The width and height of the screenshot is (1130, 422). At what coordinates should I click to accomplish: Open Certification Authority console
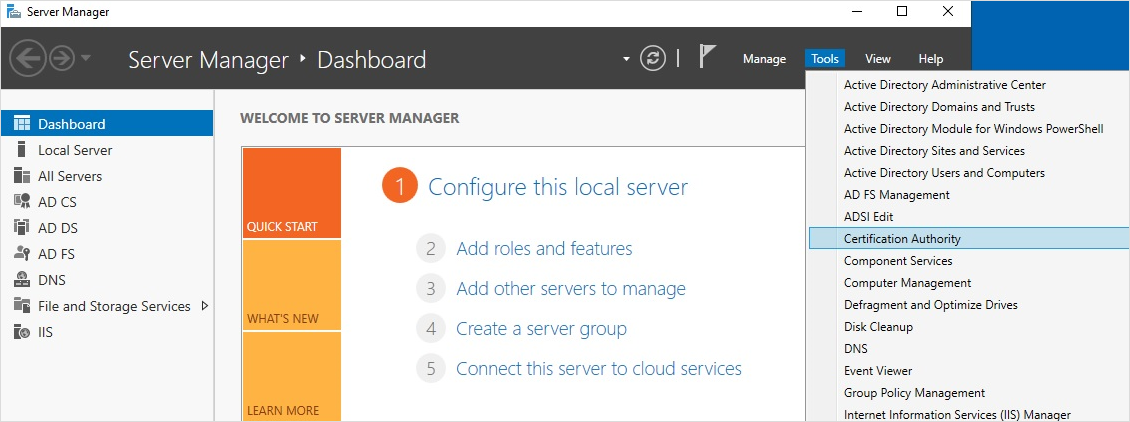tap(969, 238)
